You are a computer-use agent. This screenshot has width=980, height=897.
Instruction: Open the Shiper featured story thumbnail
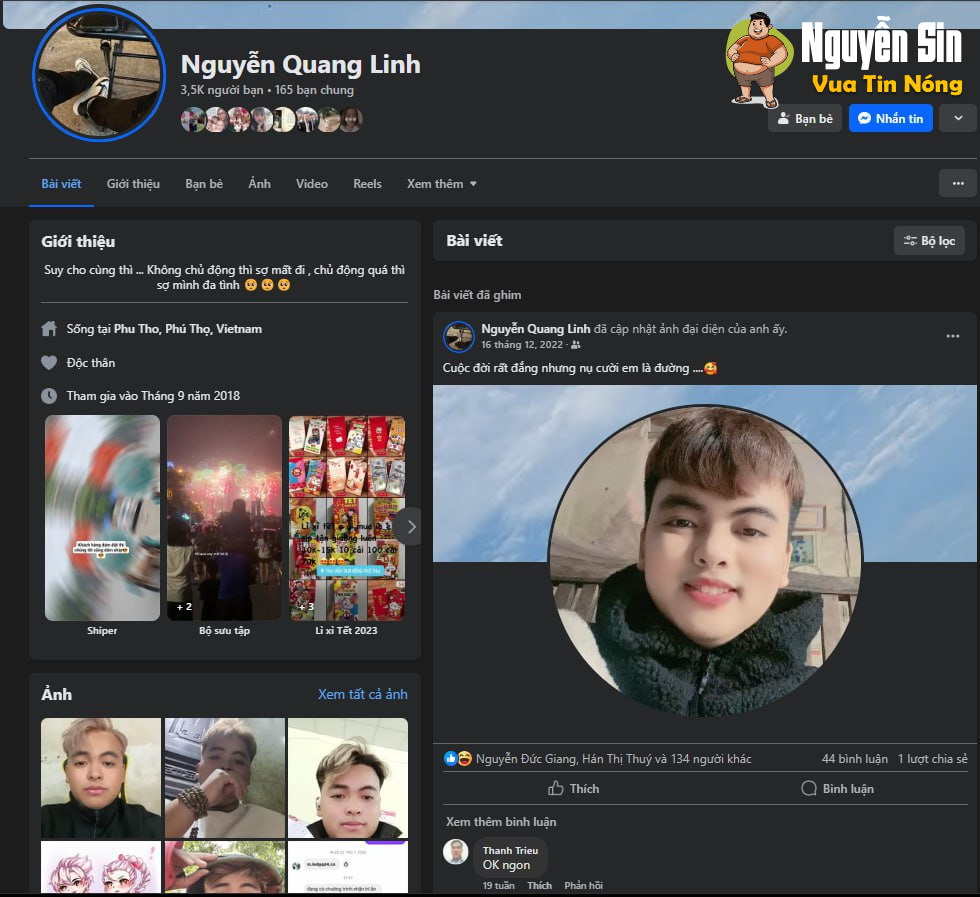[x=102, y=520]
